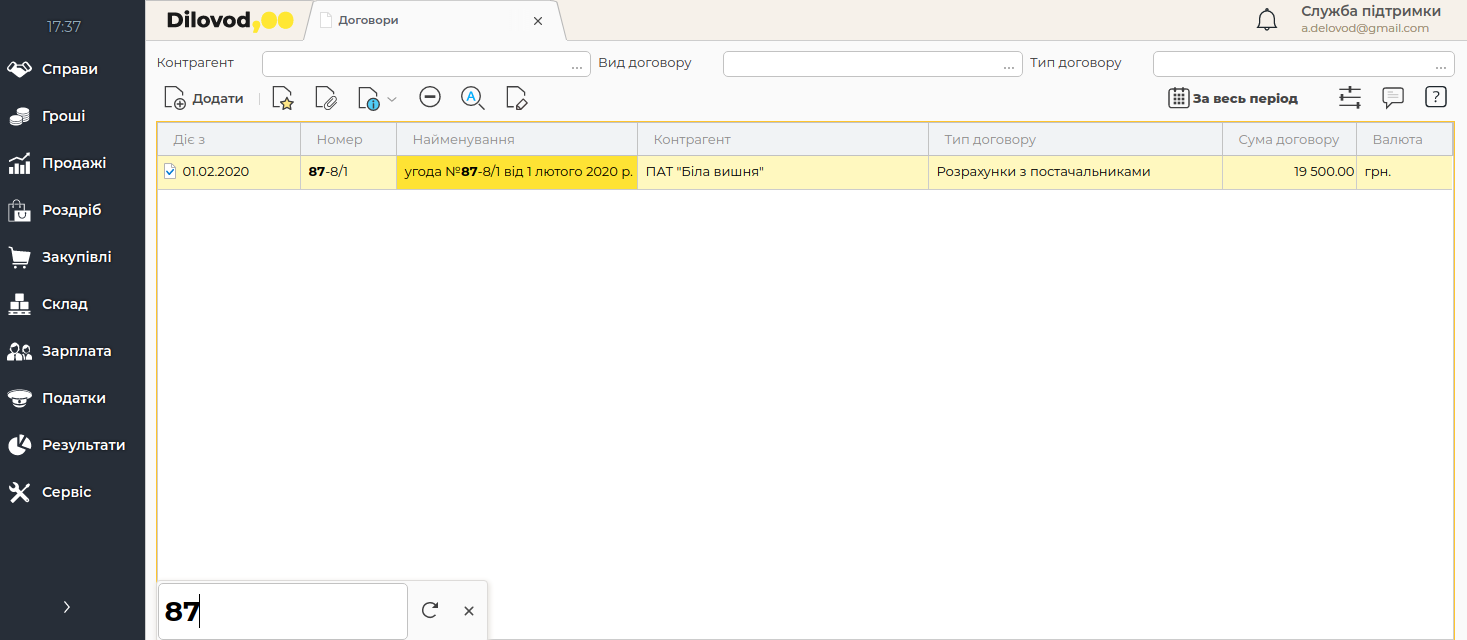Expand the sidebar with bottom chevron
The width and height of the screenshot is (1467, 640).
tap(67, 606)
